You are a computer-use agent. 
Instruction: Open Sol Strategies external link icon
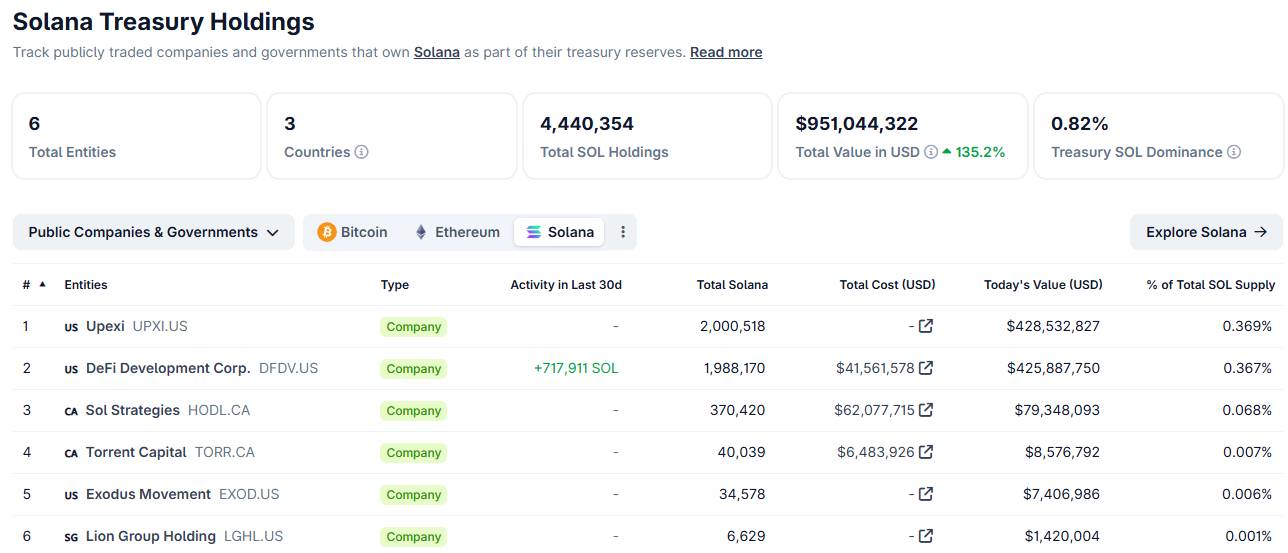point(926,410)
